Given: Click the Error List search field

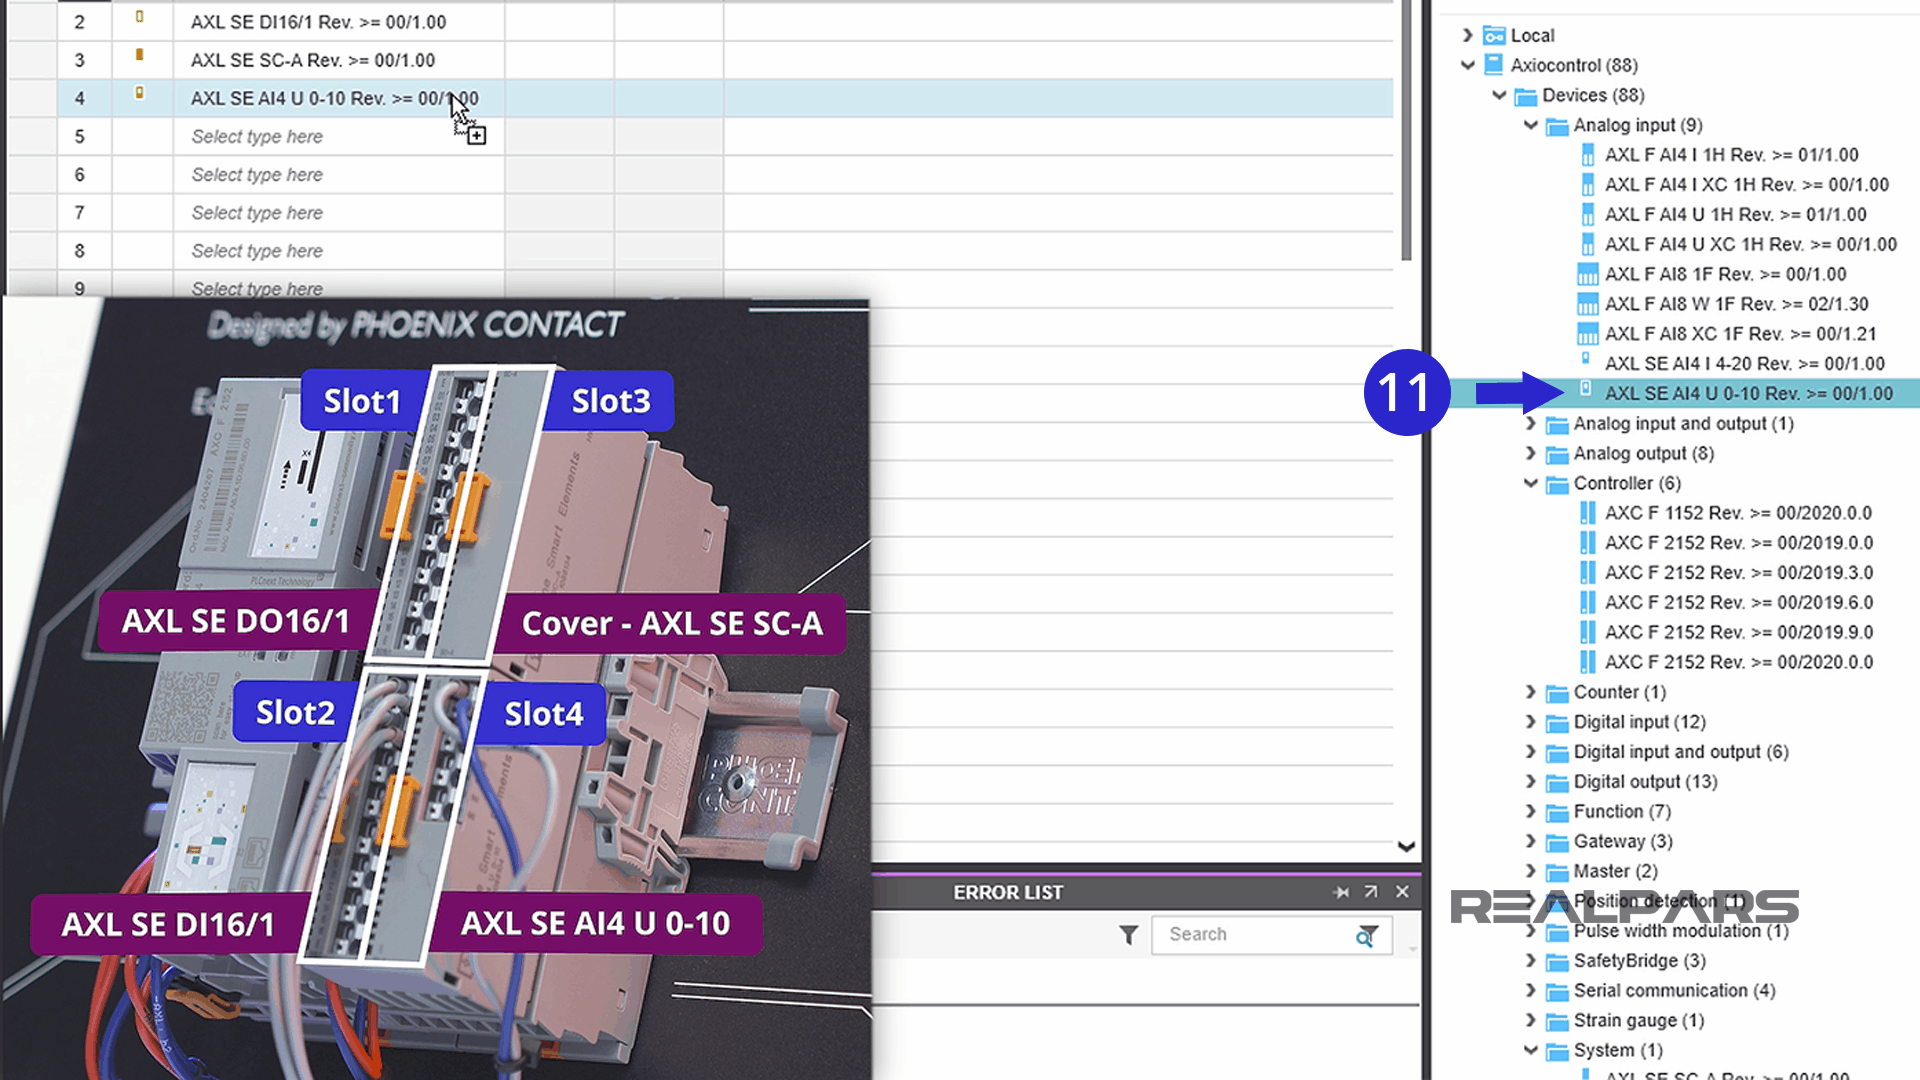Looking at the screenshot, I should pos(1271,935).
